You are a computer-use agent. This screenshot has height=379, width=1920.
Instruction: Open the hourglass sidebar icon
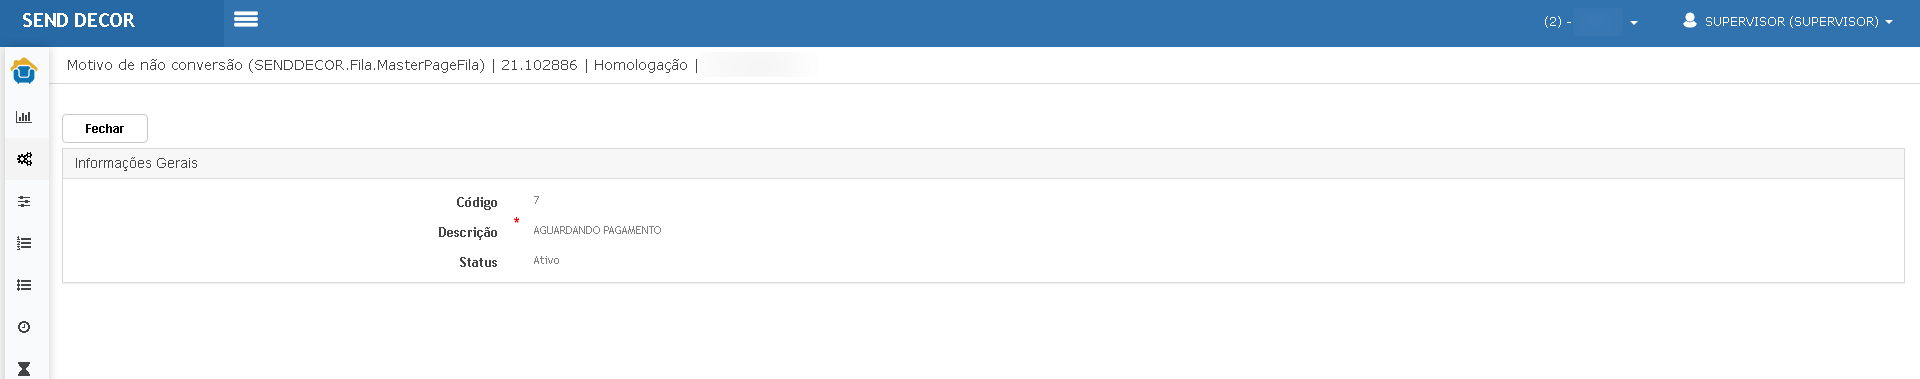(24, 369)
